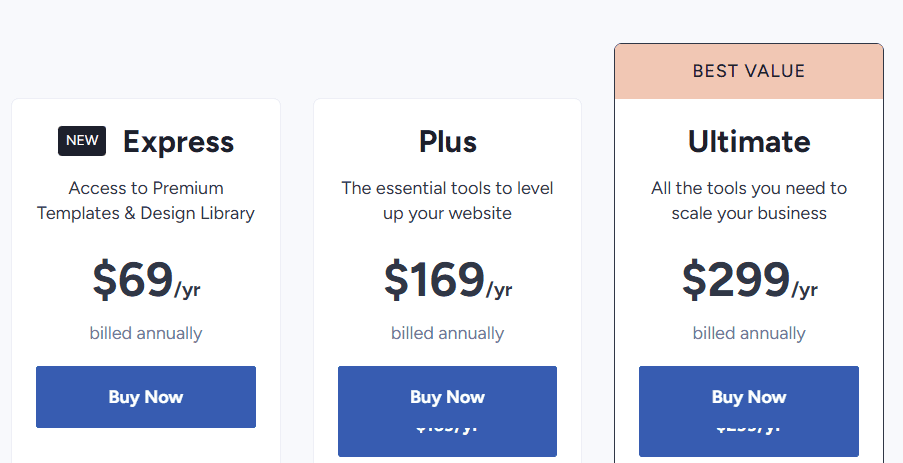Click the 'essential tools to level up' description
The width and height of the screenshot is (903, 463).
pyautogui.click(x=447, y=200)
